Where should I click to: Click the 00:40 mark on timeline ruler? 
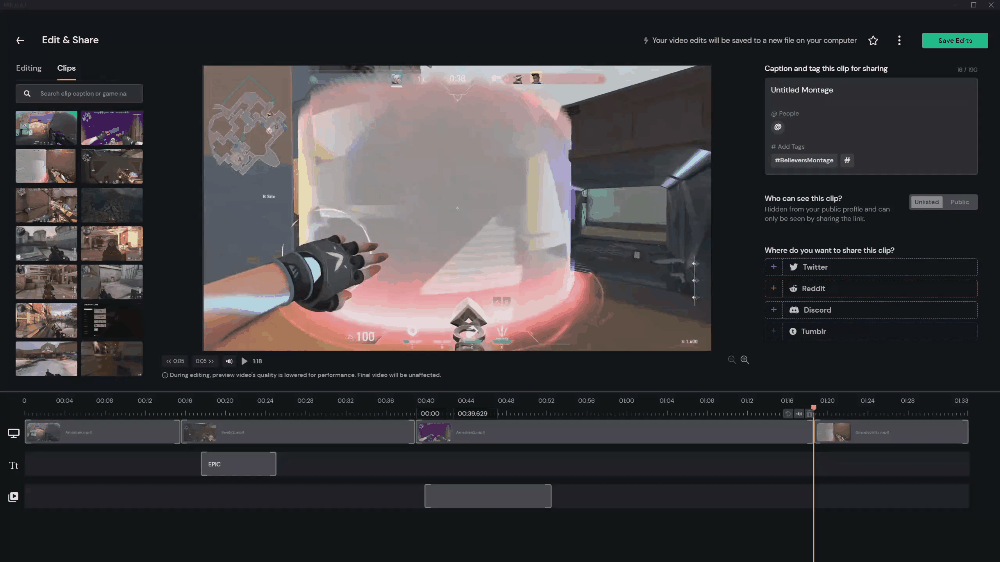pyautogui.click(x=426, y=401)
